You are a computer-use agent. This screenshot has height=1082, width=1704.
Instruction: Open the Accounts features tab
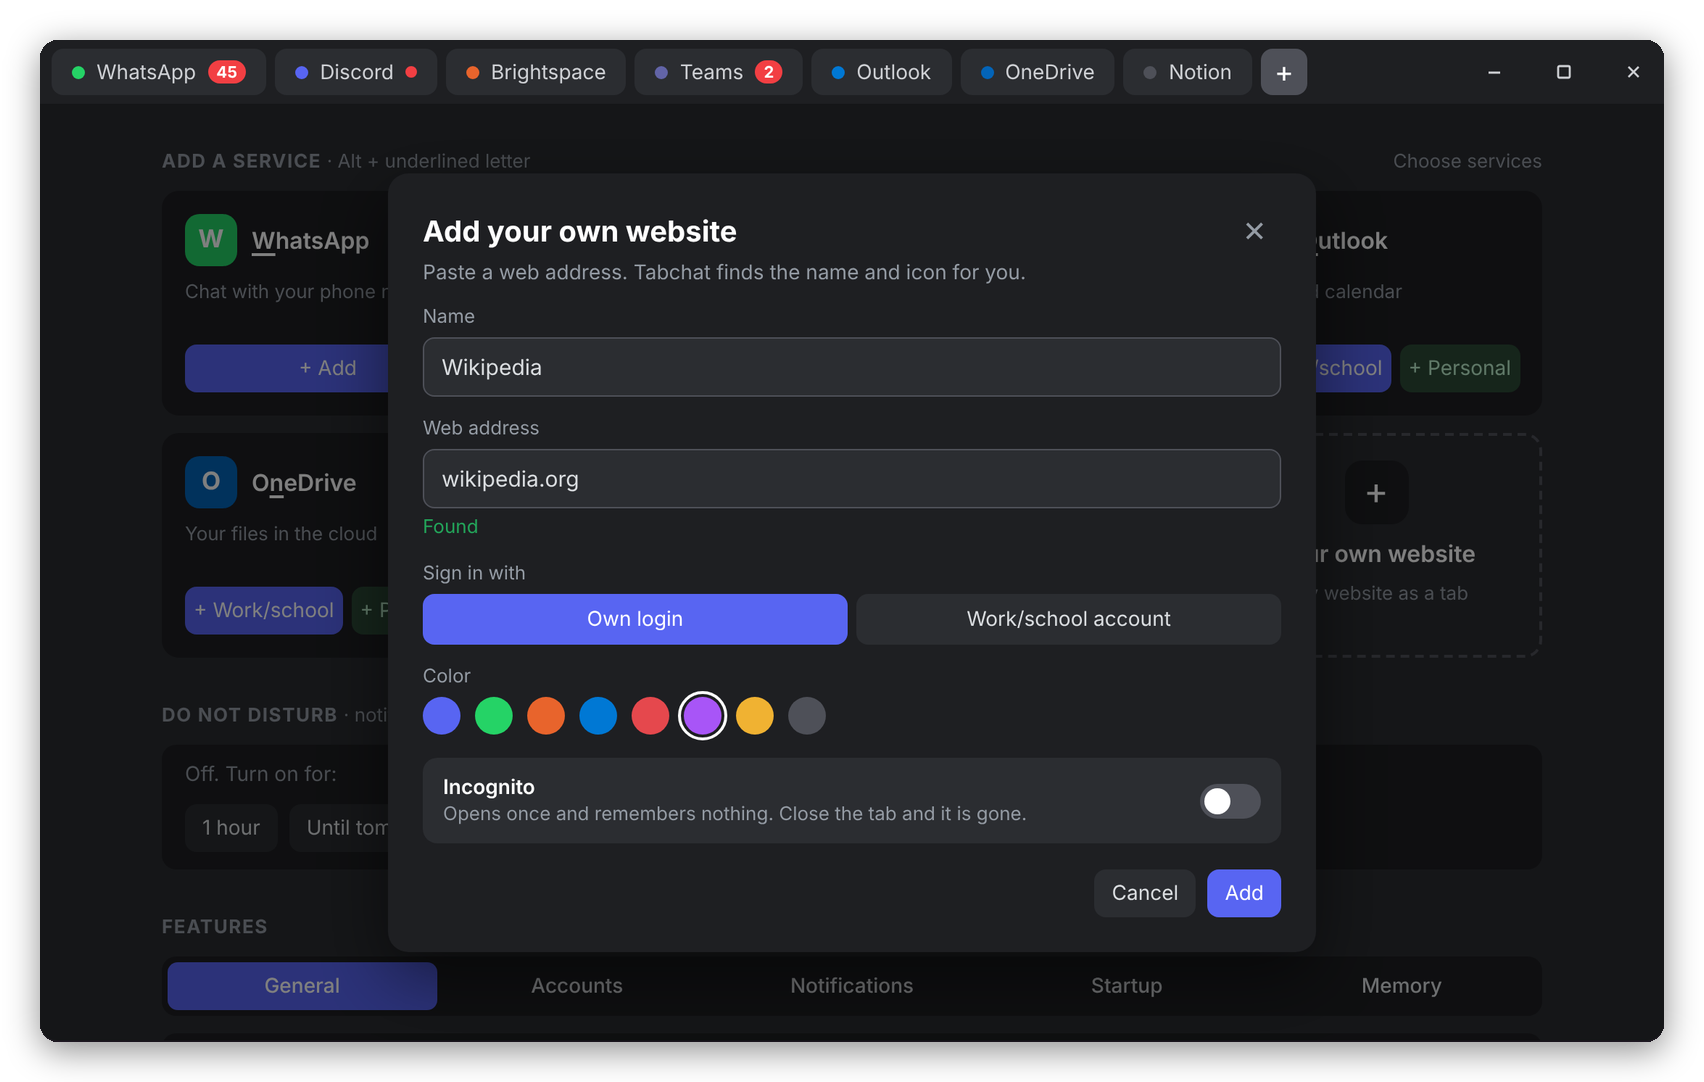click(577, 986)
